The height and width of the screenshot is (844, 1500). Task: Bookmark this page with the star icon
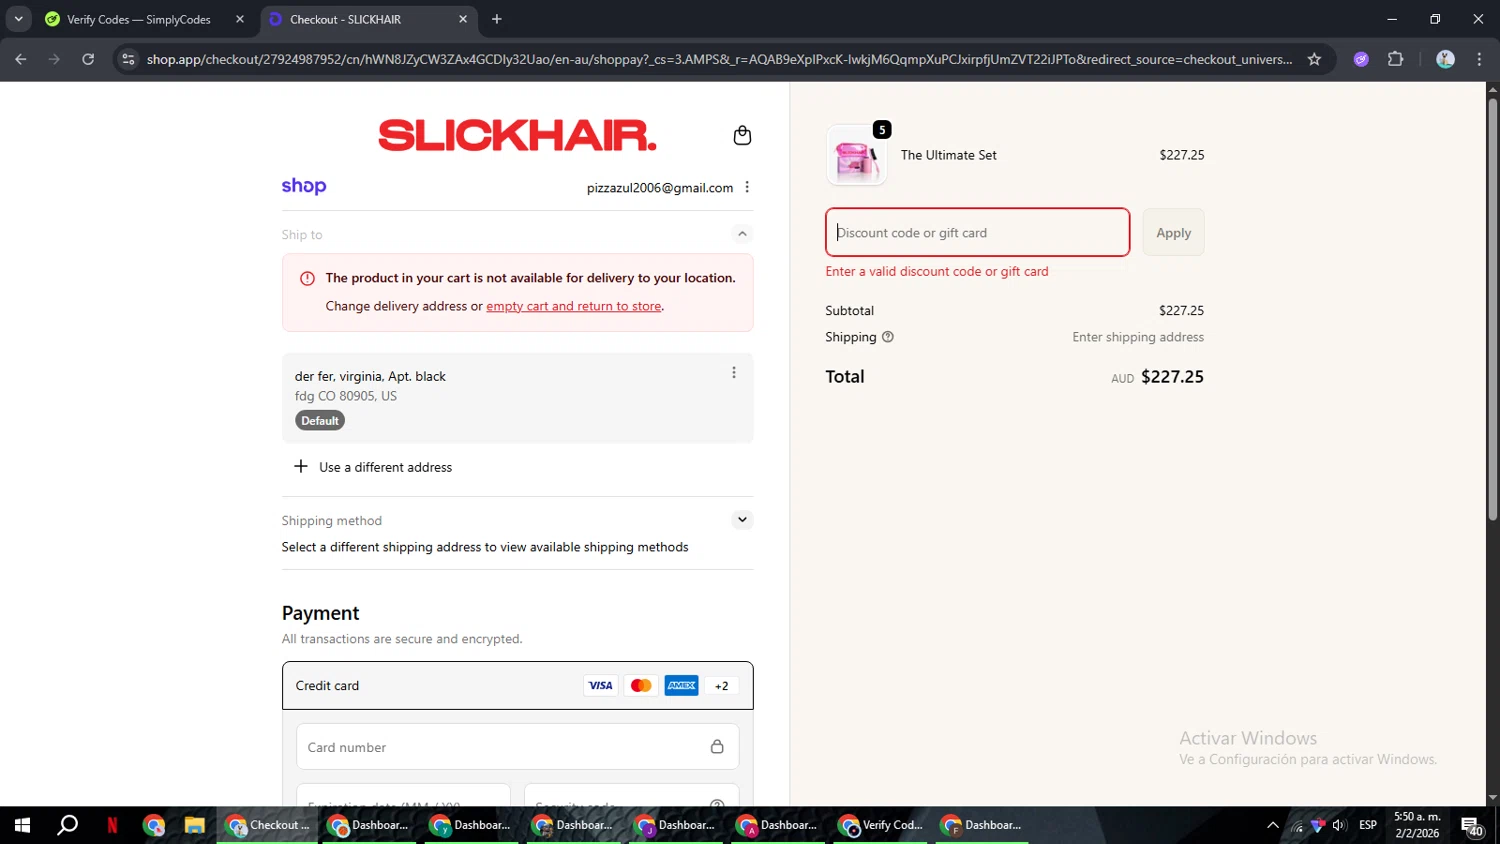[x=1314, y=59]
